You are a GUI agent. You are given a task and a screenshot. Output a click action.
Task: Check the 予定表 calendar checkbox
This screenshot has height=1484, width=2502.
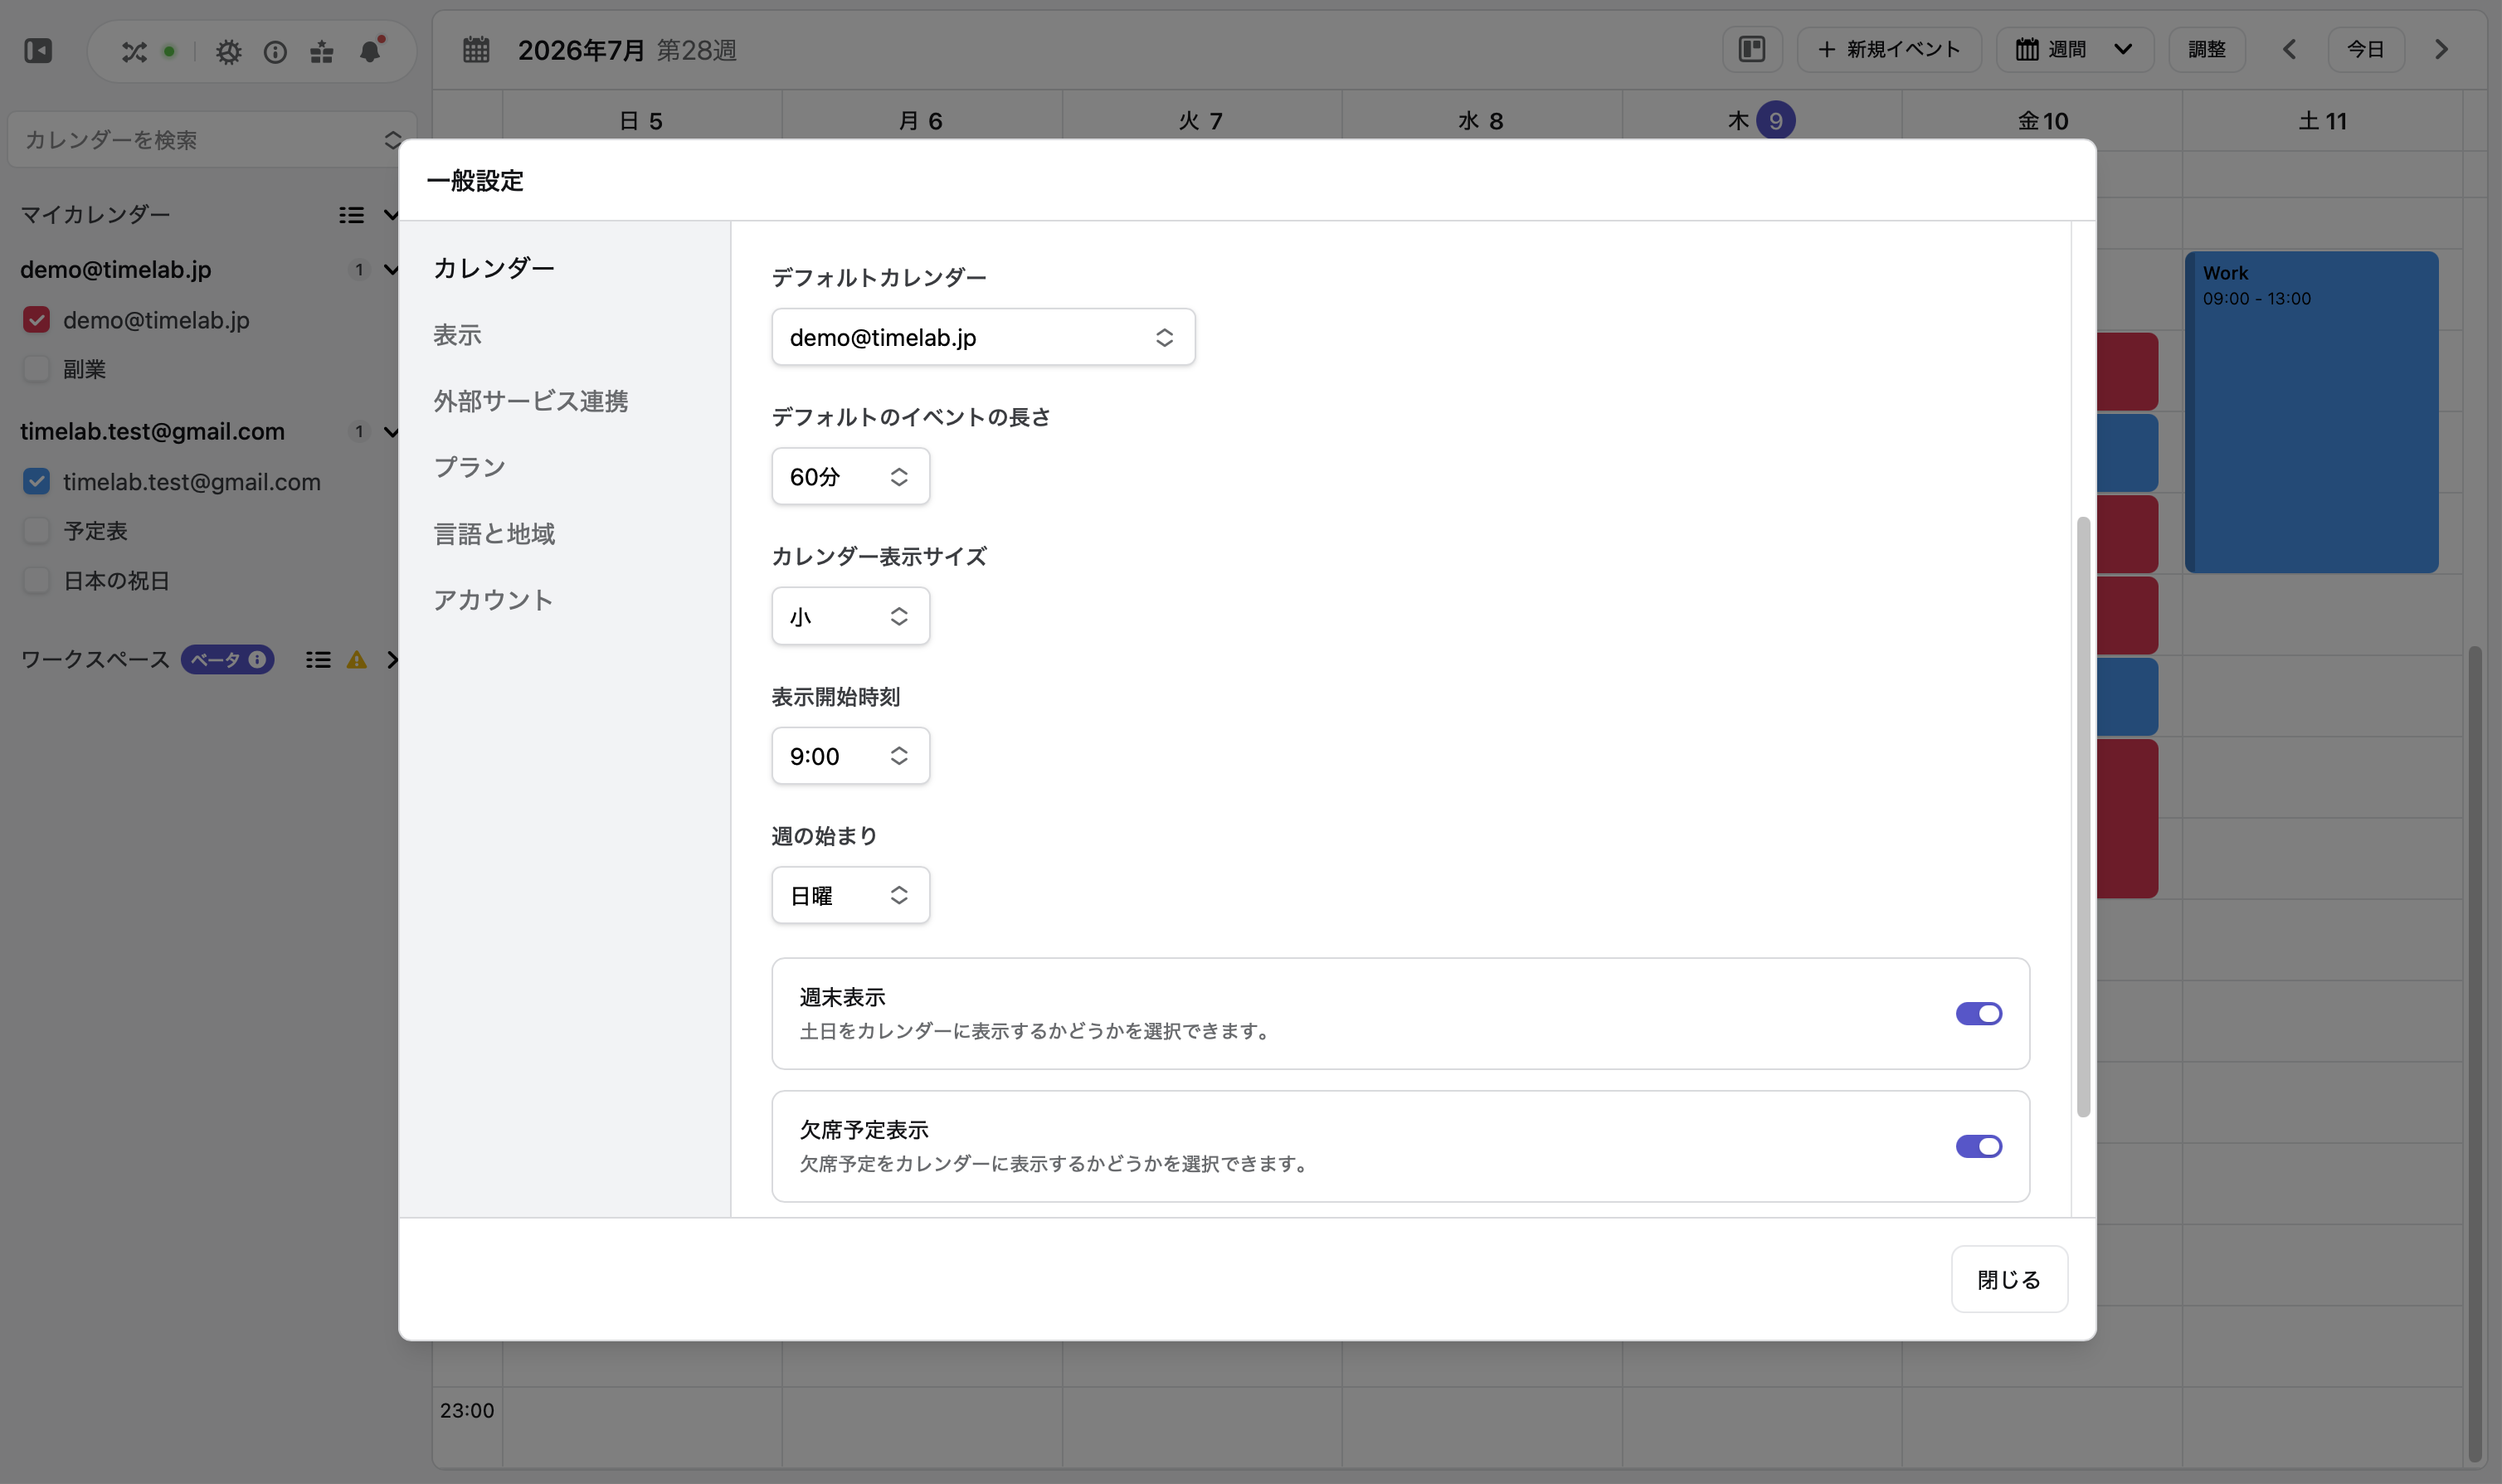(36, 531)
